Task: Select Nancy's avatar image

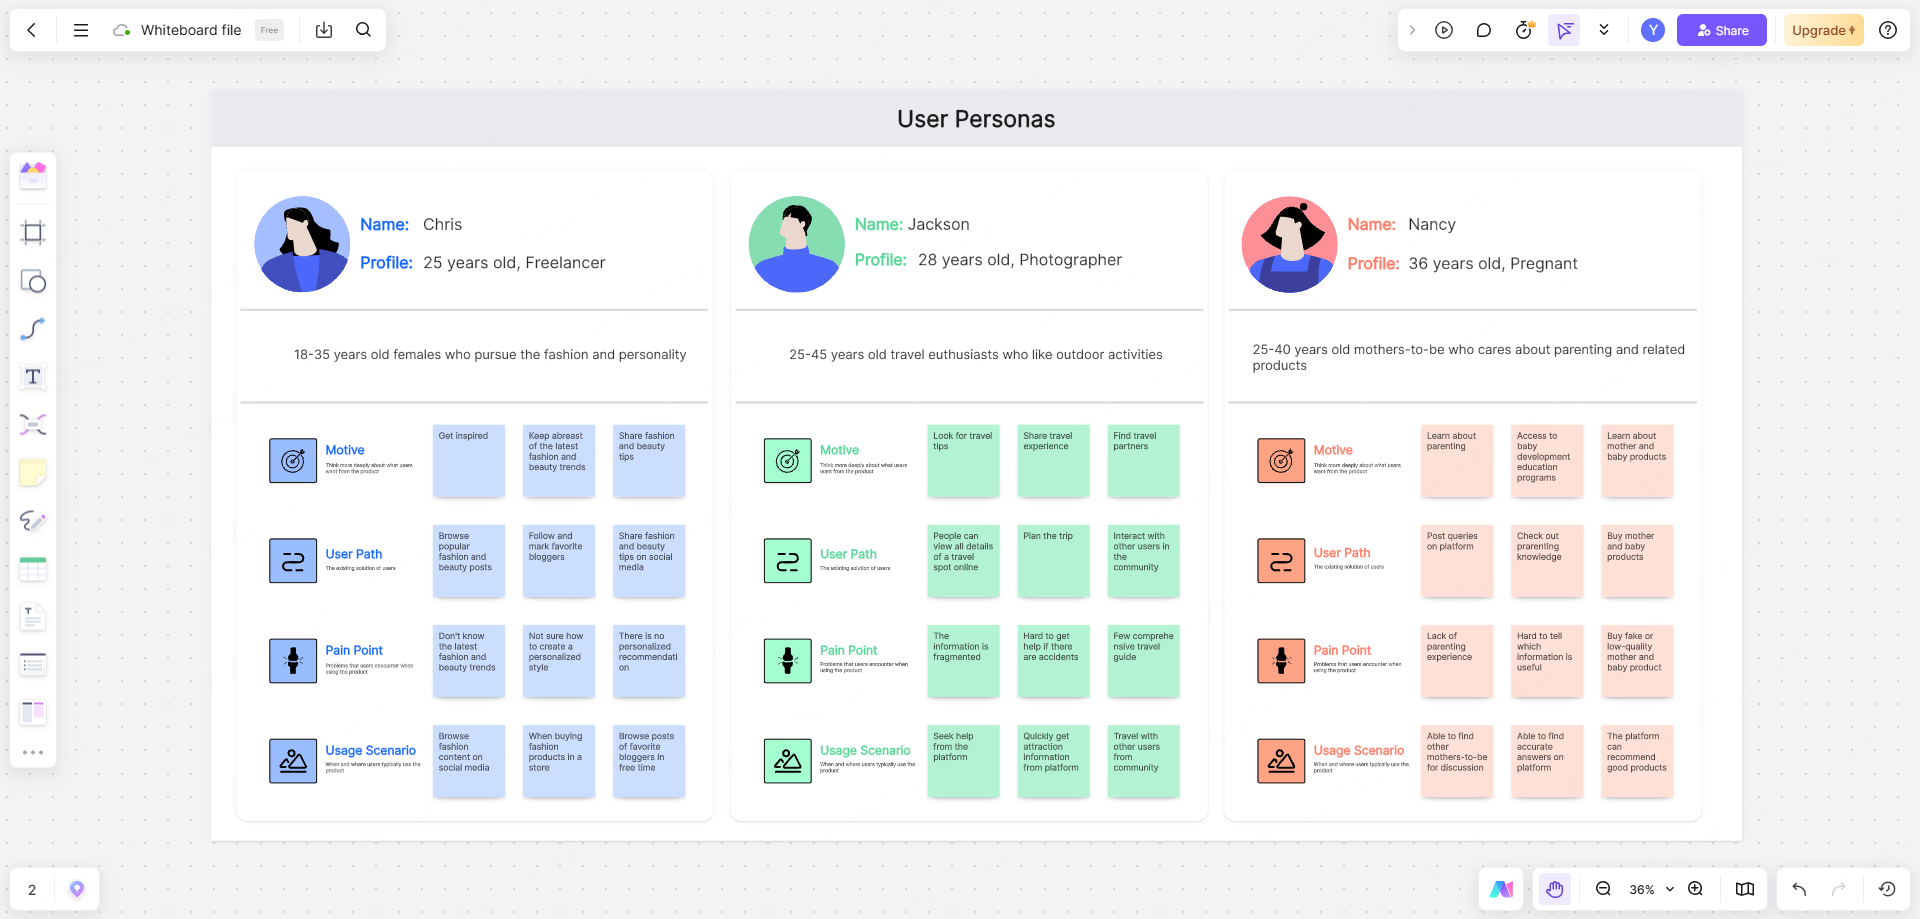Action: (x=1290, y=244)
